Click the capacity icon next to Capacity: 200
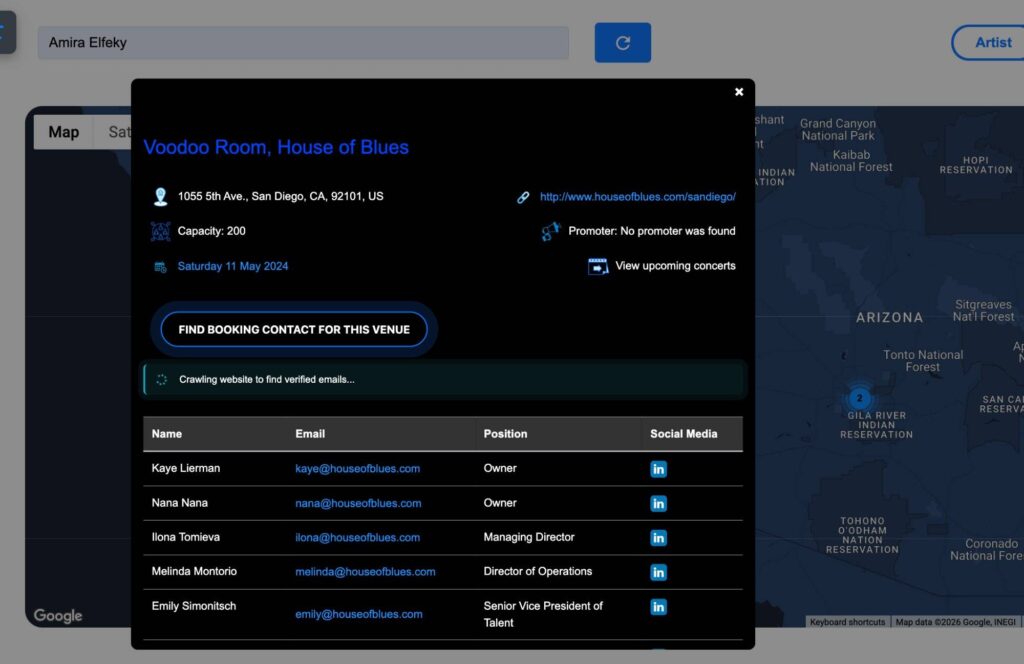This screenshot has height=664, width=1024. pos(161,231)
